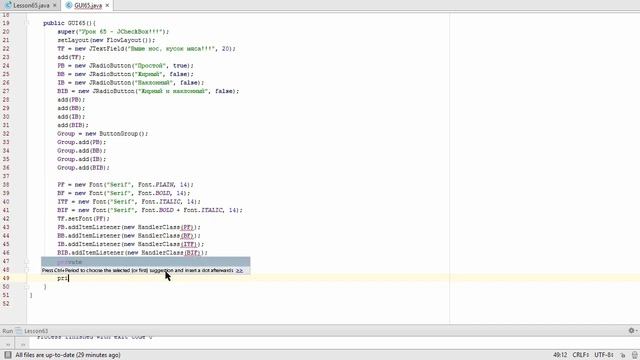Click the 'BIF = new Font' line
Screen dimensions: 640x360
click(150, 211)
